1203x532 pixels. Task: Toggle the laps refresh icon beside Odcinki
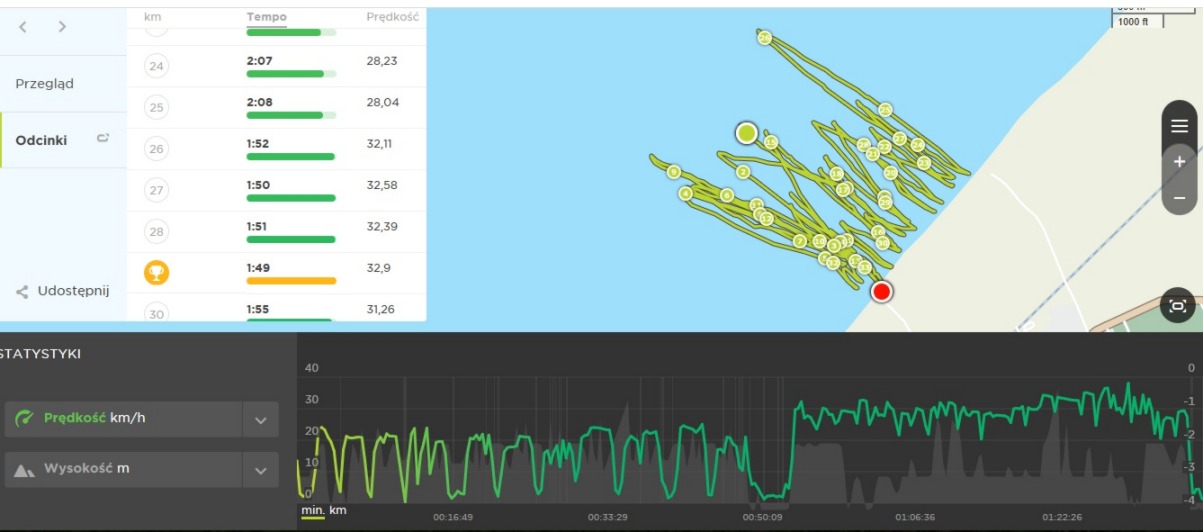coord(102,140)
